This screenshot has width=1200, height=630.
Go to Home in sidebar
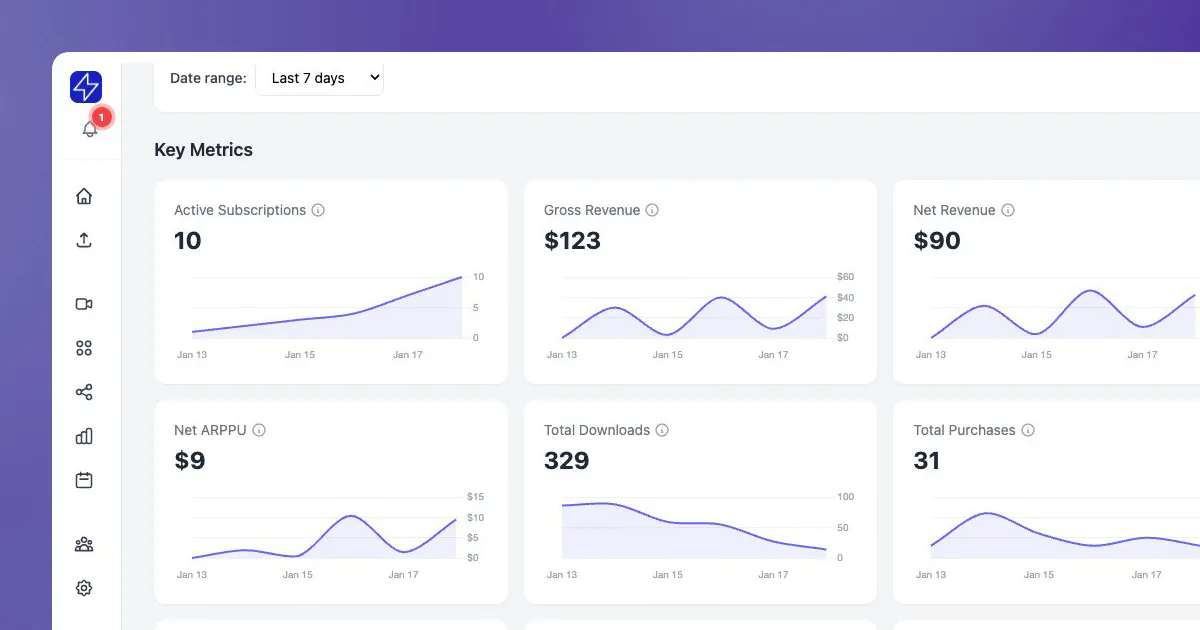pyautogui.click(x=84, y=196)
